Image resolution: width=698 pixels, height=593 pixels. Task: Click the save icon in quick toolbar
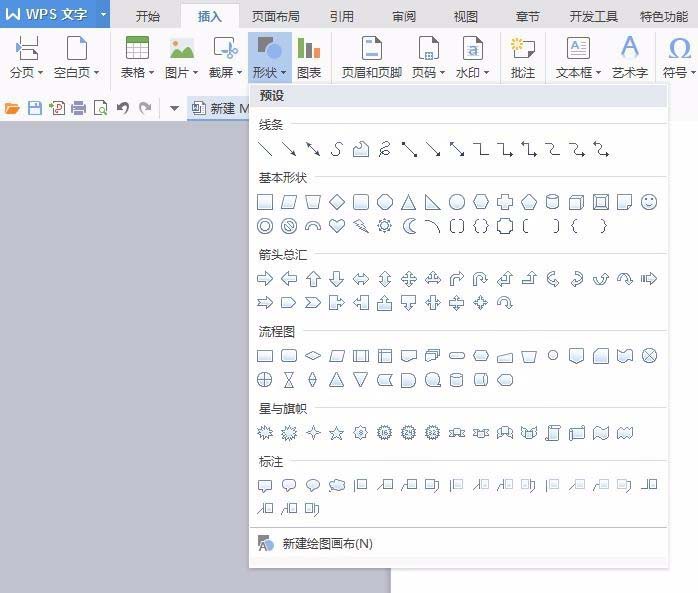click(x=35, y=108)
